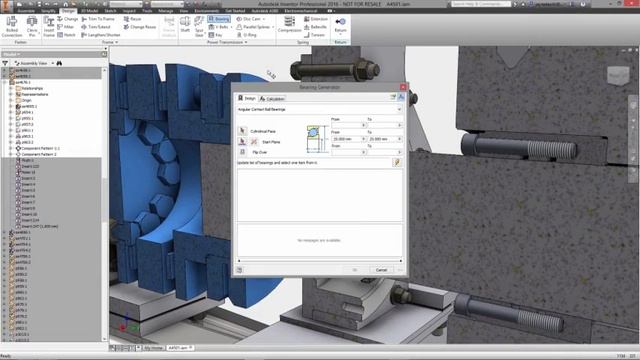Viewport: 640px width, 360px height.
Task: Close the Bearing Generator dialog
Action: pos(403,87)
